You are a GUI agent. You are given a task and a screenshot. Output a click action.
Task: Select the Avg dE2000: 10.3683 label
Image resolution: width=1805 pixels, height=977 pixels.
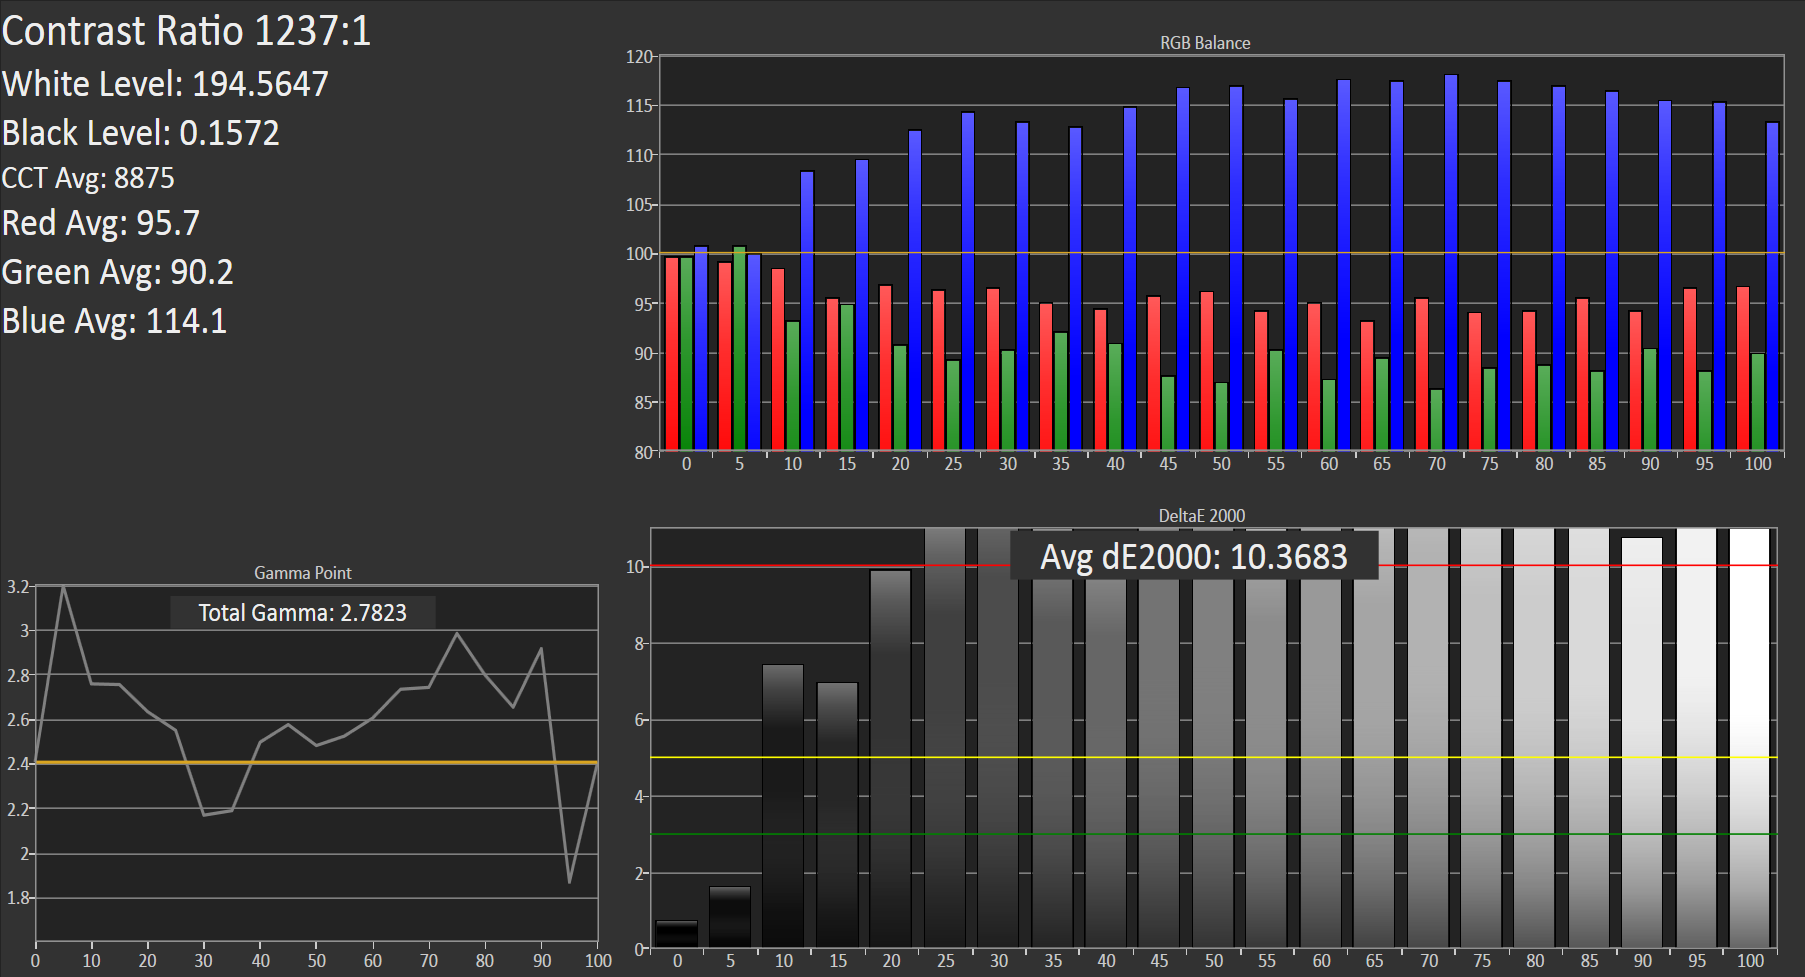1194,556
